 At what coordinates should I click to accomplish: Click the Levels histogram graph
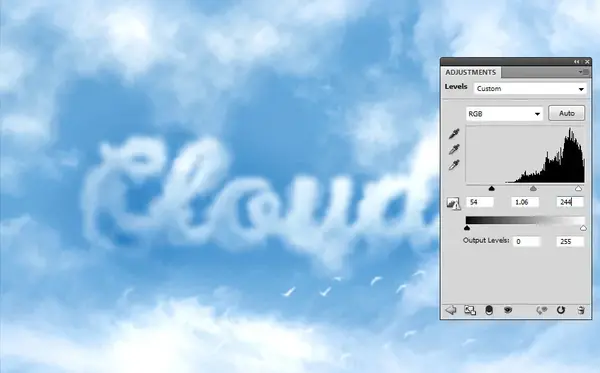click(x=525, y=154)
